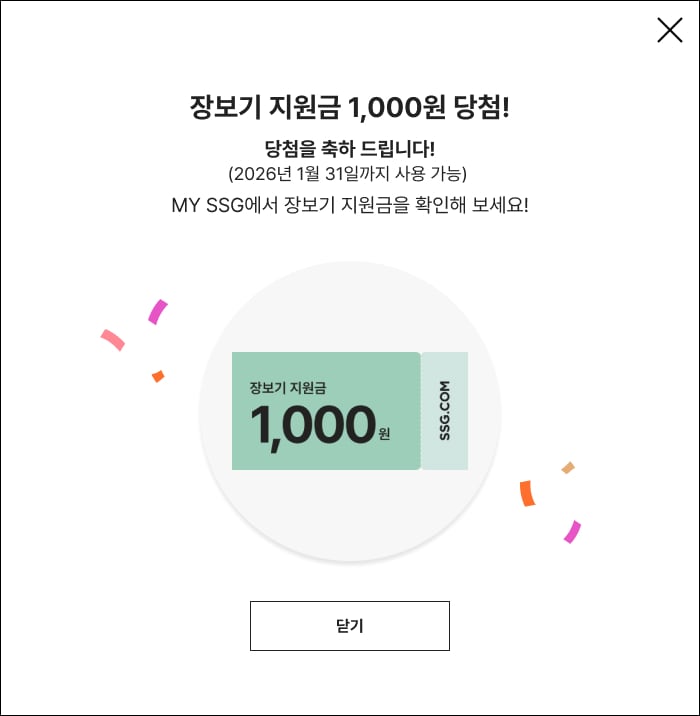Select the expiry notice 2026년 1월 31일까지 사용 가능
This screenshot has height=716, width=700.
349,174
